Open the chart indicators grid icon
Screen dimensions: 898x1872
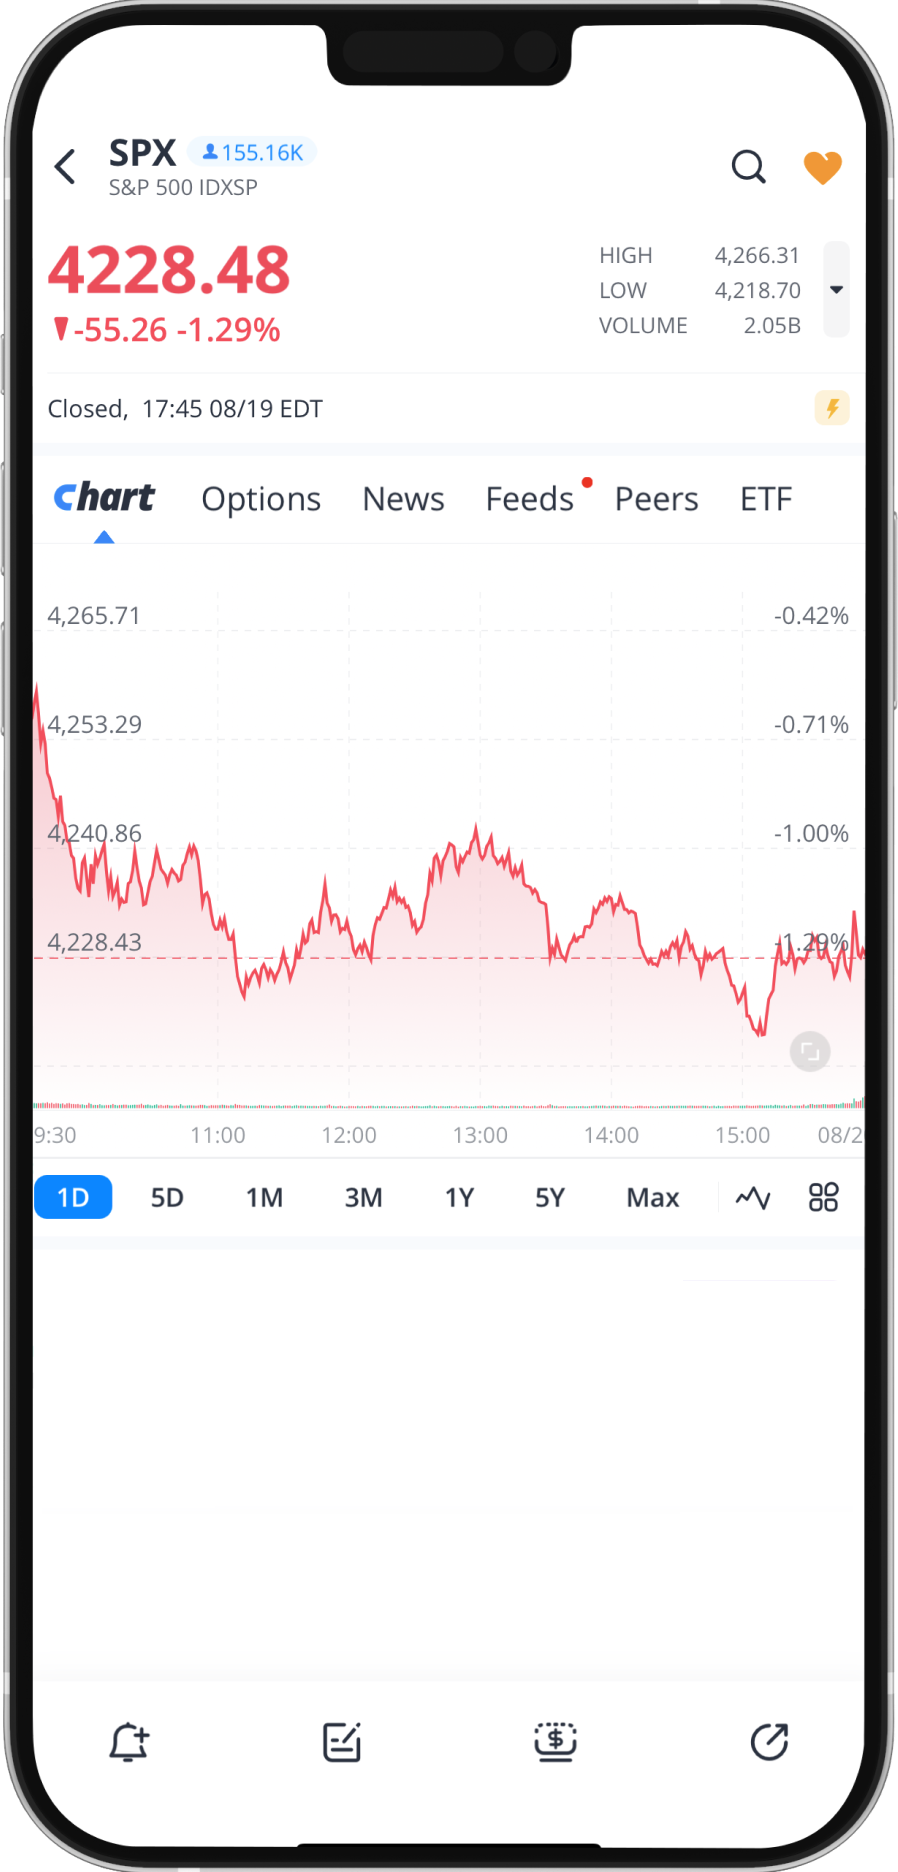click(823, 1198)
